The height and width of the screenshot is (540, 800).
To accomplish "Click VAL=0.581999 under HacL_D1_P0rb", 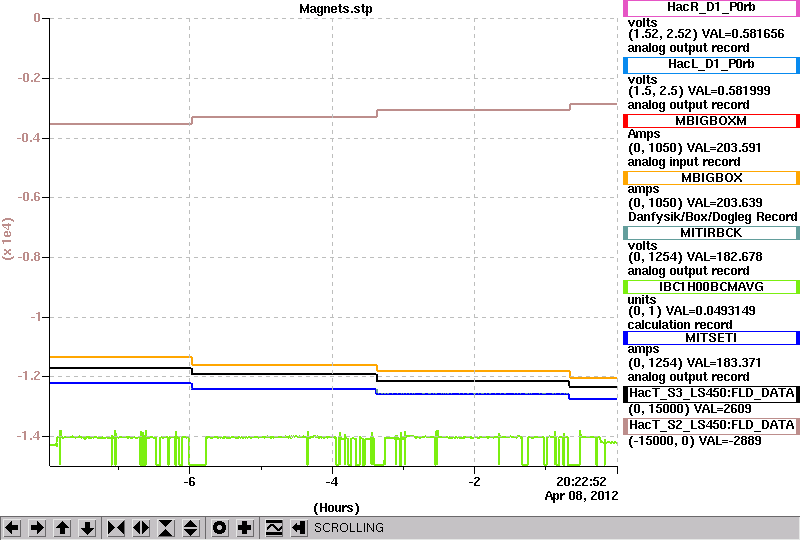I will 729,91.
